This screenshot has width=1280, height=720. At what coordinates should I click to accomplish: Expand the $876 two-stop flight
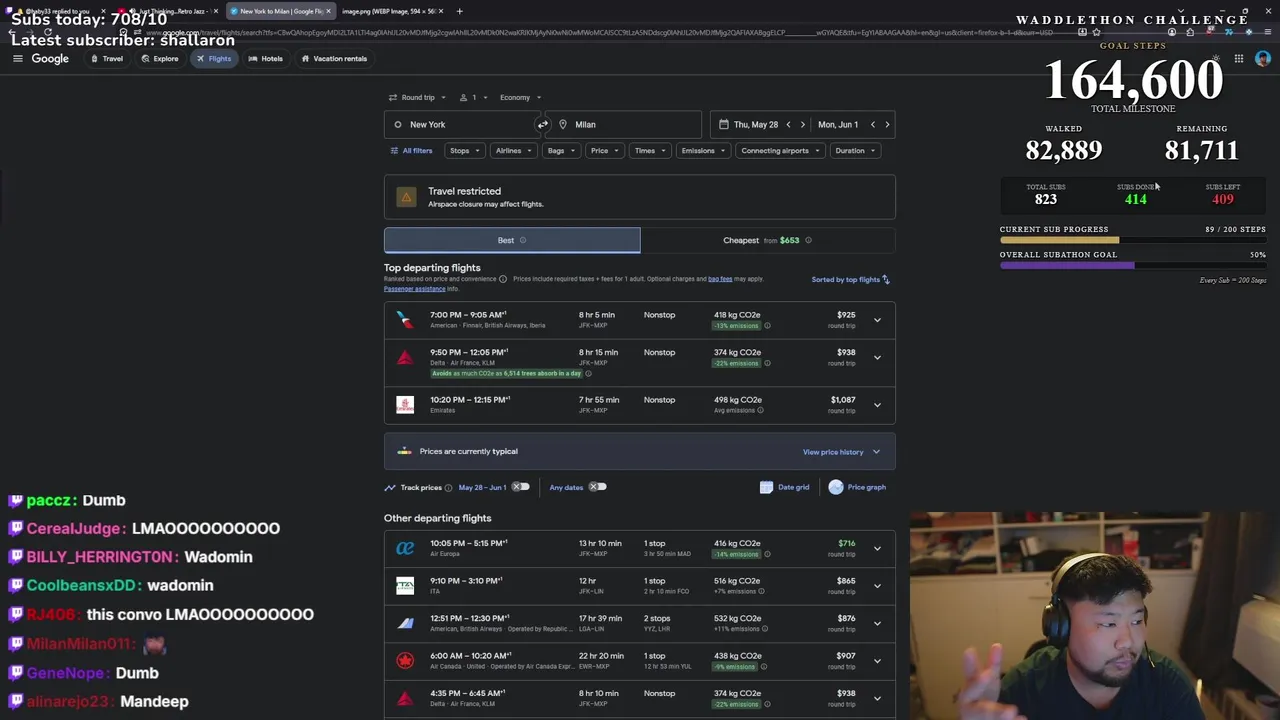click(877, 623)
